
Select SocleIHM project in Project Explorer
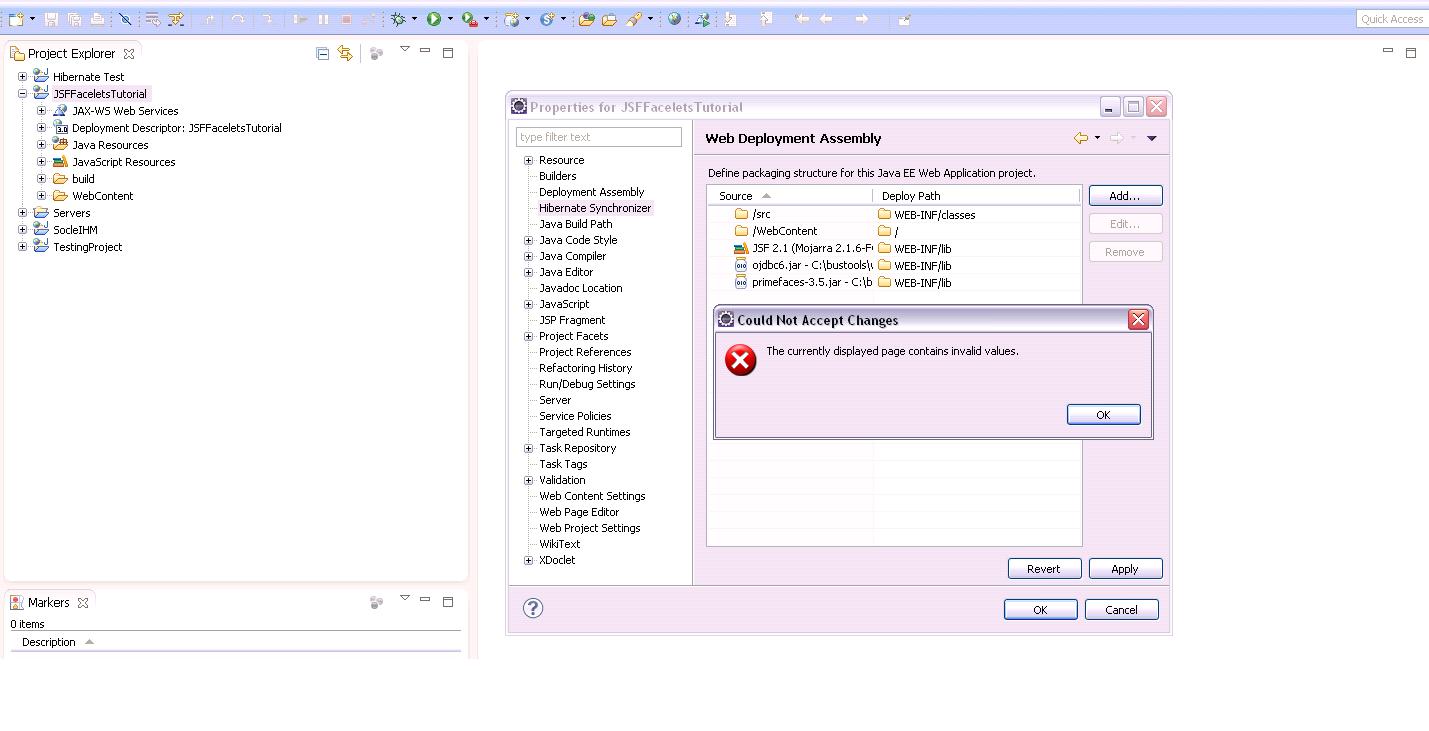(x=75, y=230)
